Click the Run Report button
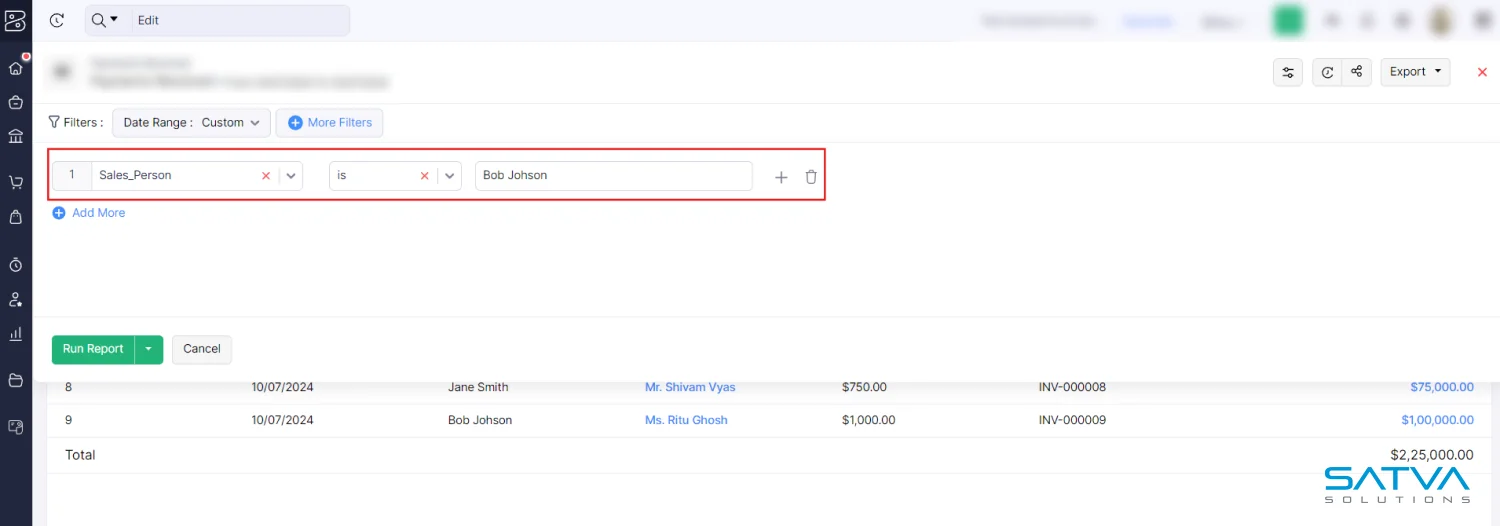This screenshot has width=1500, height=526. pos(93,349)
